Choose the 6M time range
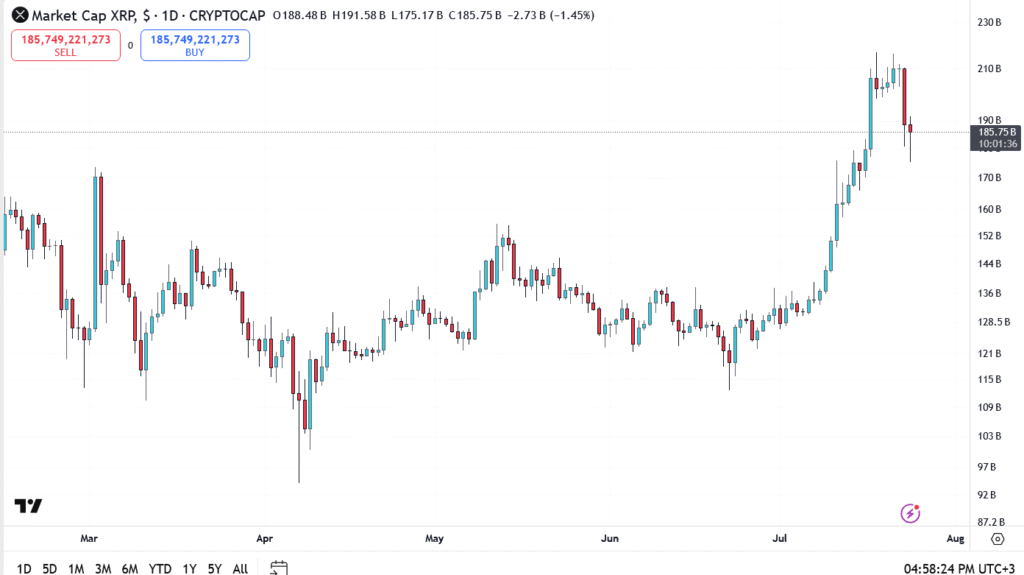The height and width of the screenshot is (575, 1024). (130, 569)
